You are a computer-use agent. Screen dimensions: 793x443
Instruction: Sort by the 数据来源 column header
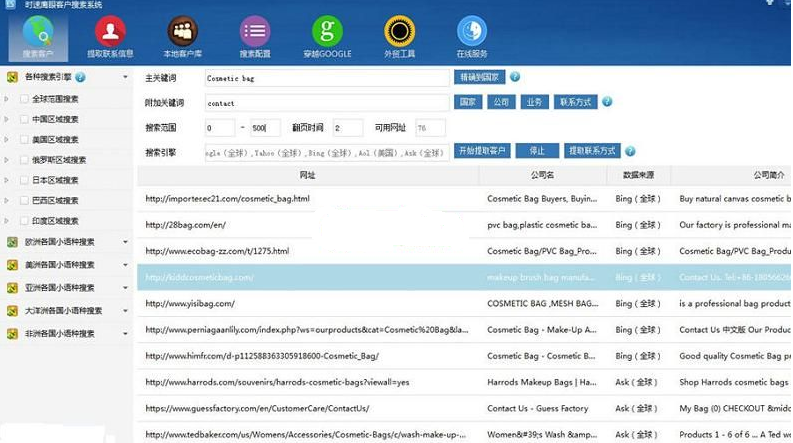coord(638,175)
